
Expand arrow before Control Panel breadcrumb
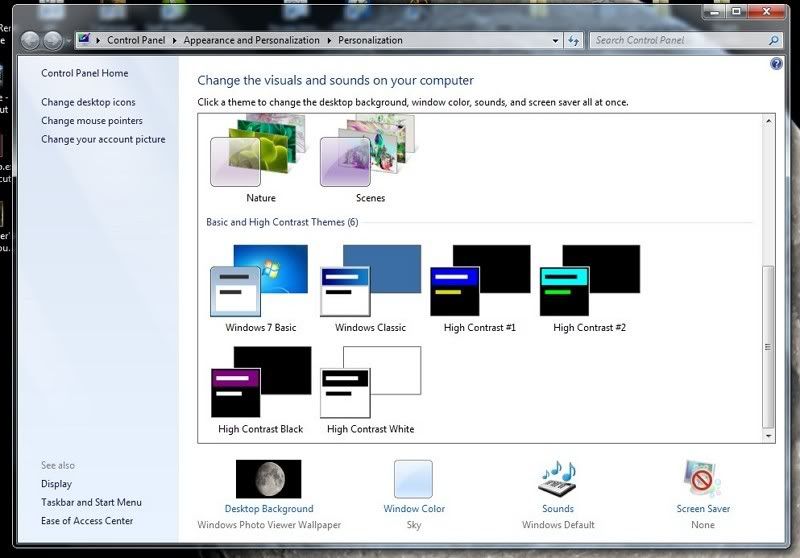tap(98, 40)
